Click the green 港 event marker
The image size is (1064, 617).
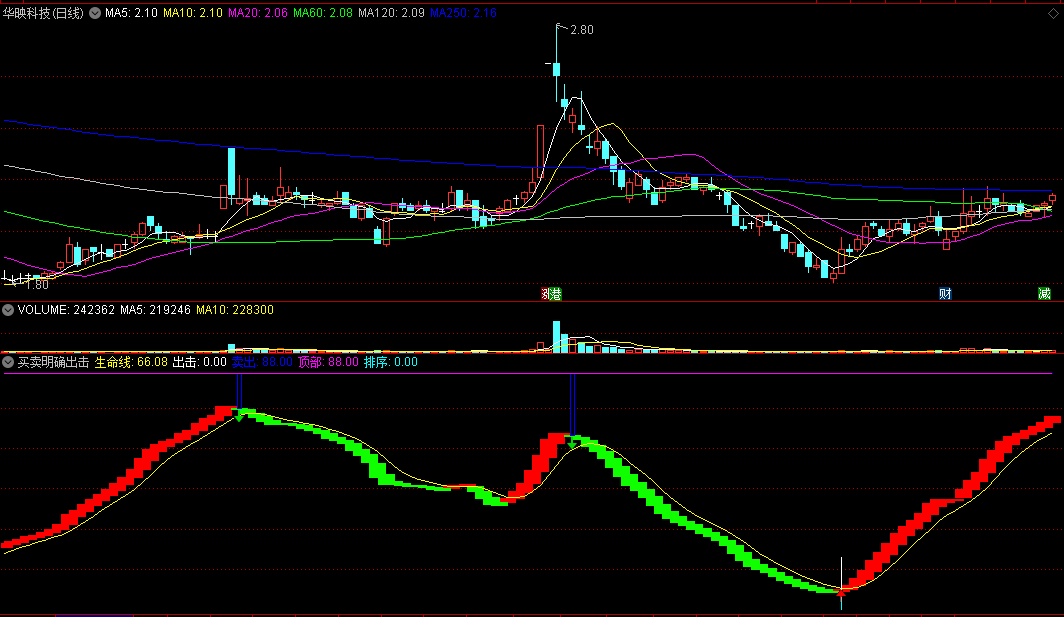[x=556, y=294]
